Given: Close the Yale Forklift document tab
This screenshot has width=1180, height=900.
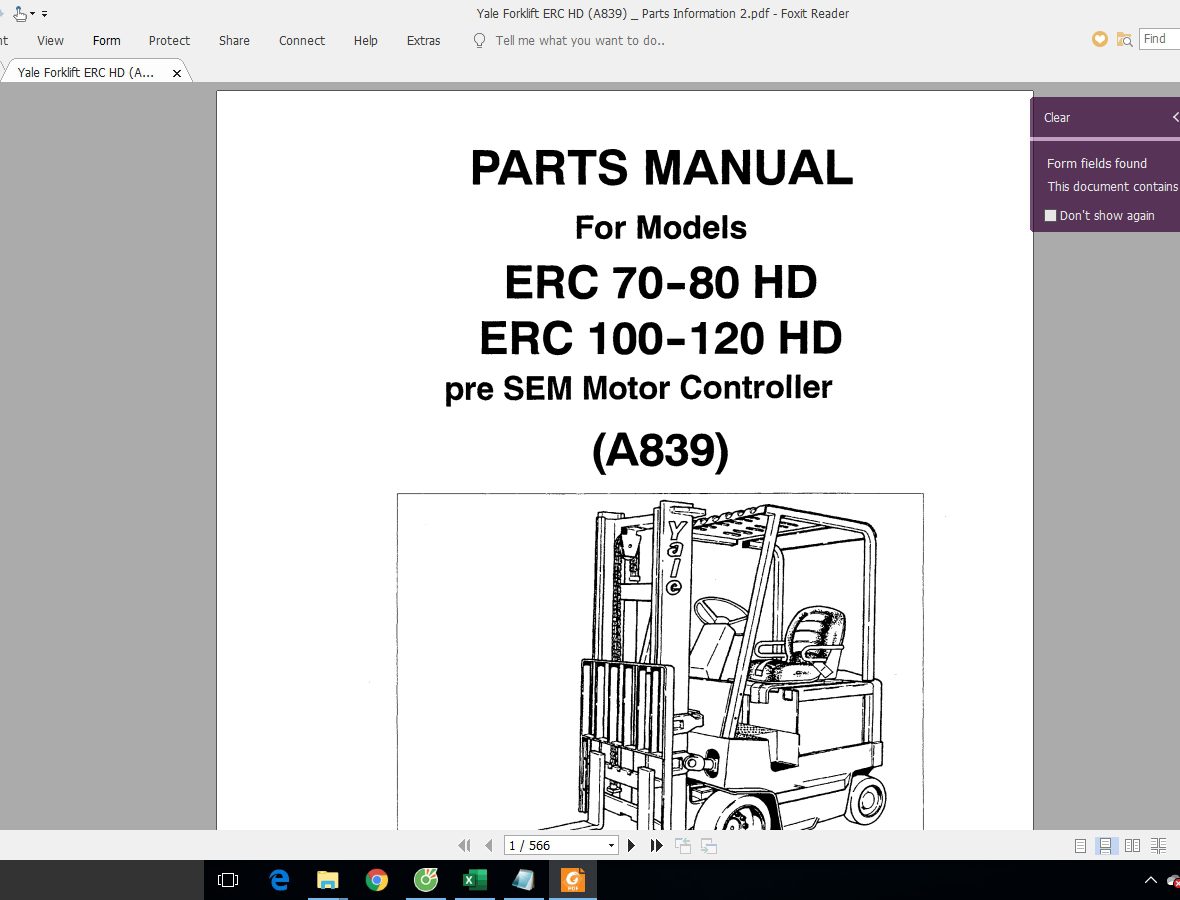Looking at the screenshot, I should point(177,73).
